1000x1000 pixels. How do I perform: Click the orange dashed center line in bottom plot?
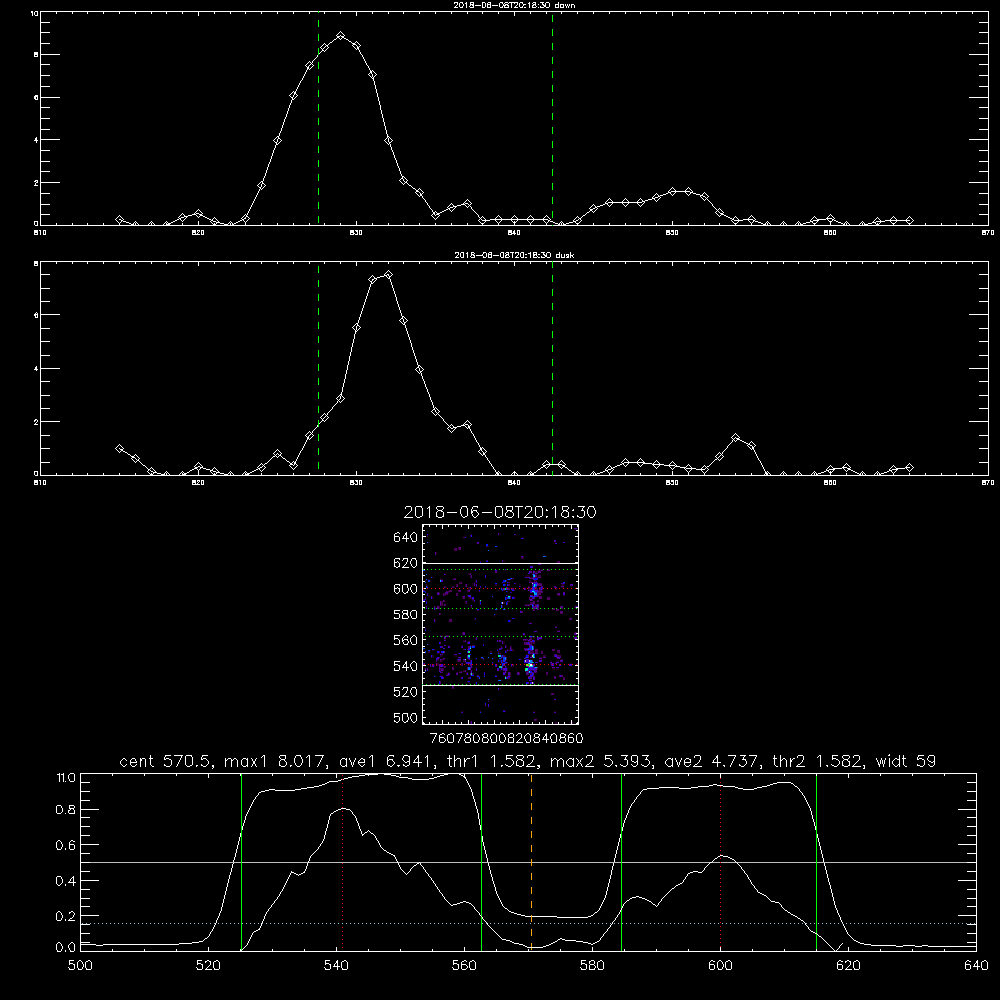(531, 862)
